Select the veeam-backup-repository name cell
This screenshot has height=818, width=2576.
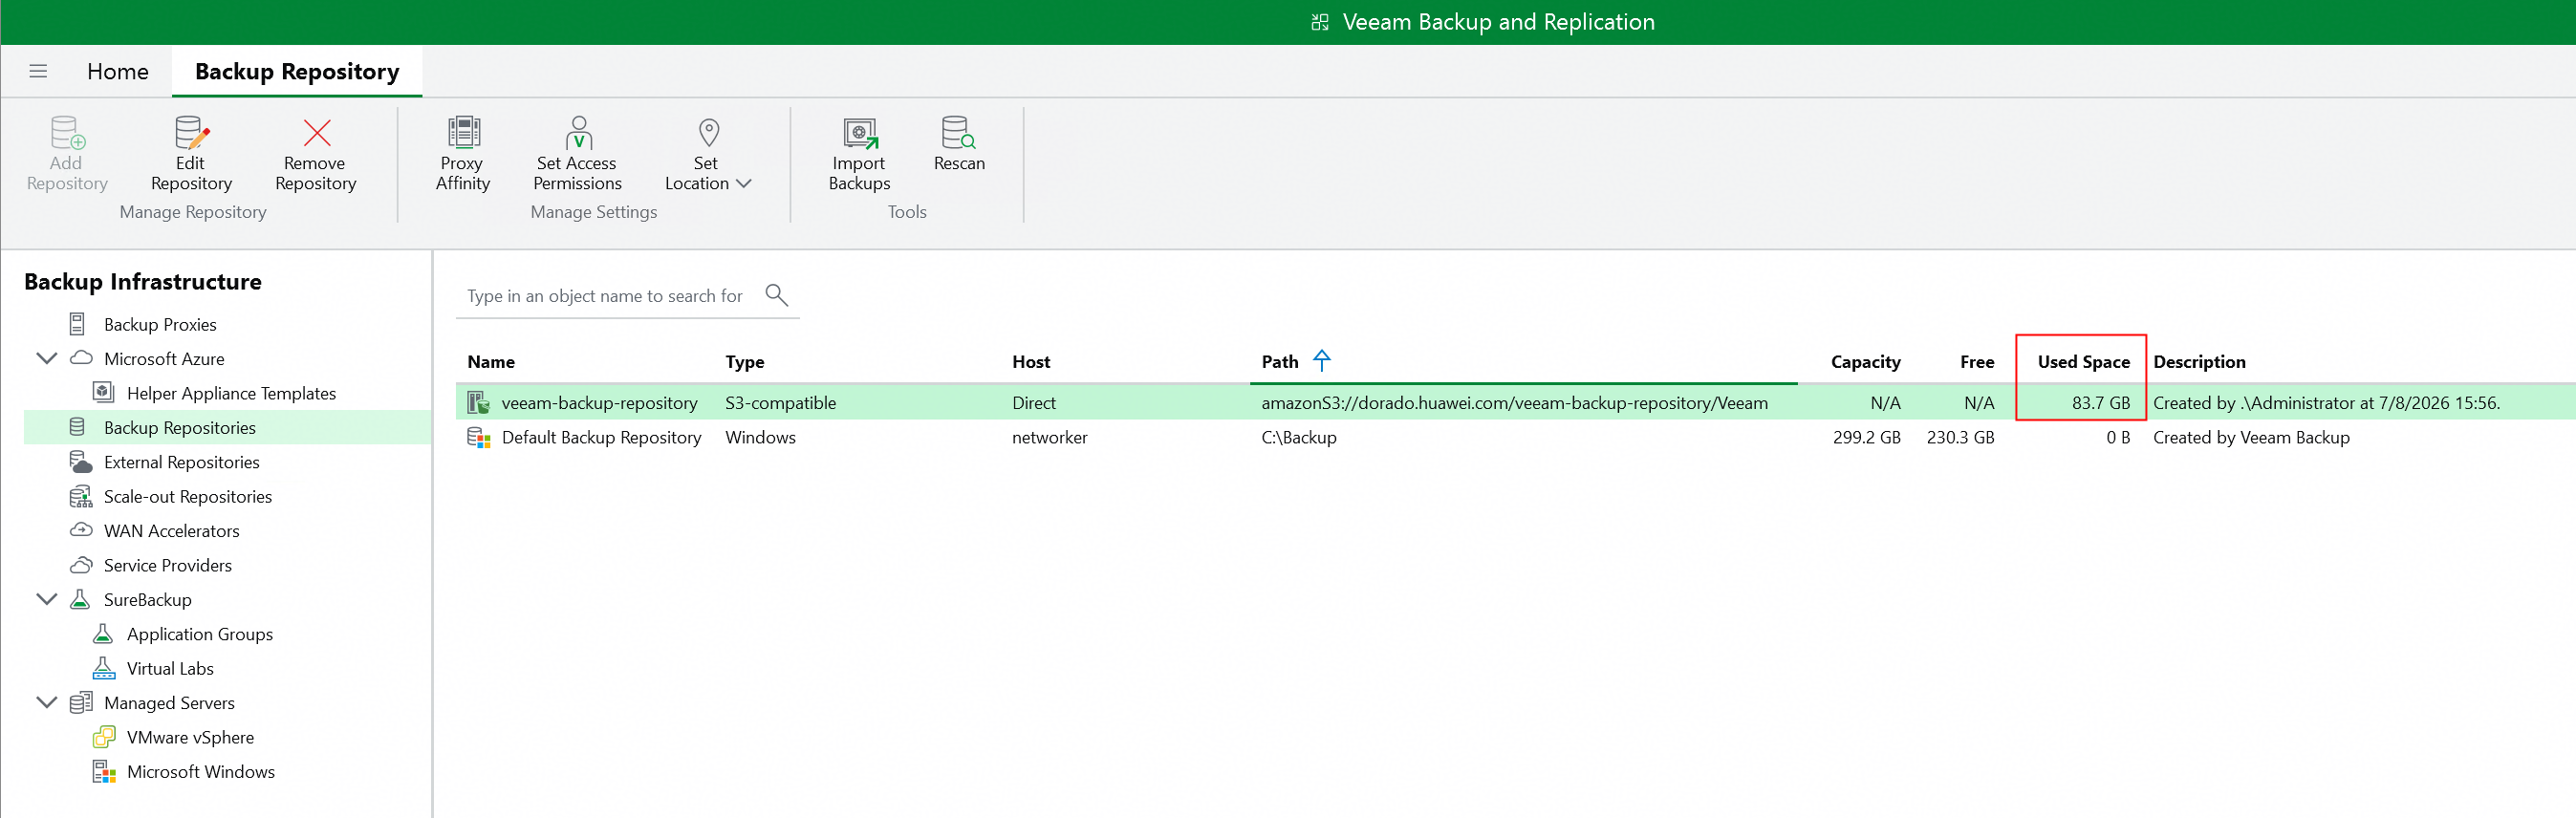click(x=599, y=403)
